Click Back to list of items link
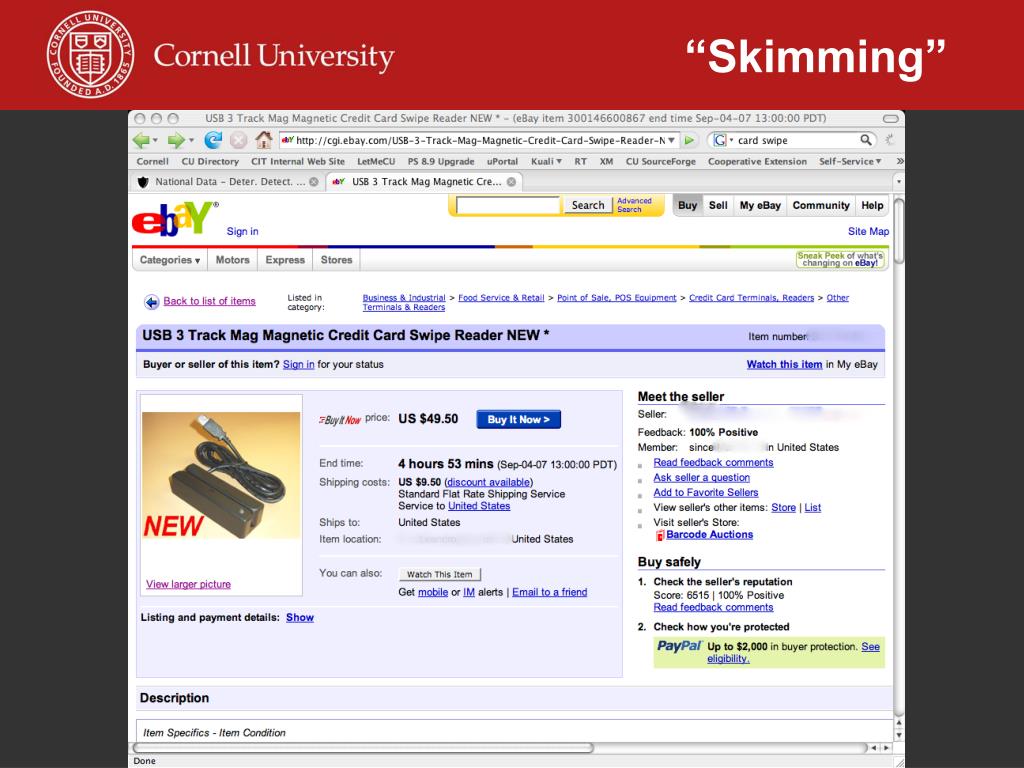Viewport: 1024px width, 768px height. (209, 301)
